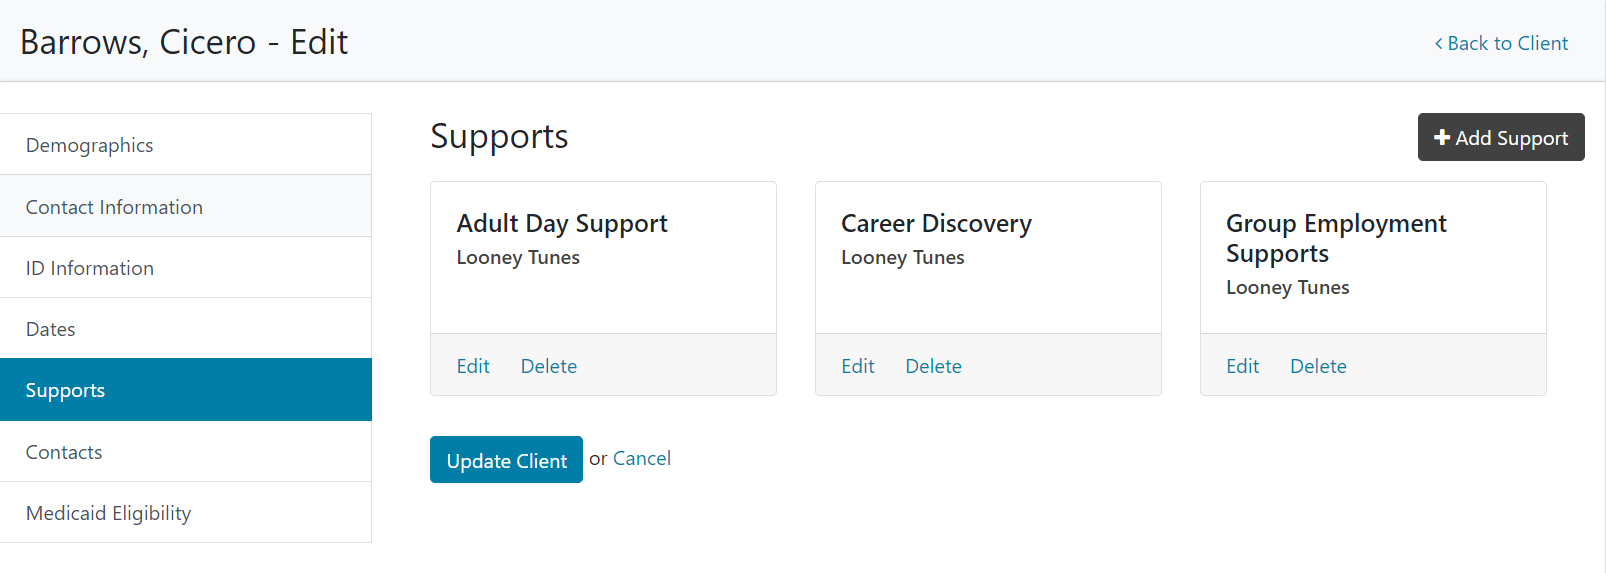The width and height of the screenshot is (1606, 573).
Task: Edit the Adult Day Support entry
Action: (473, 366)
